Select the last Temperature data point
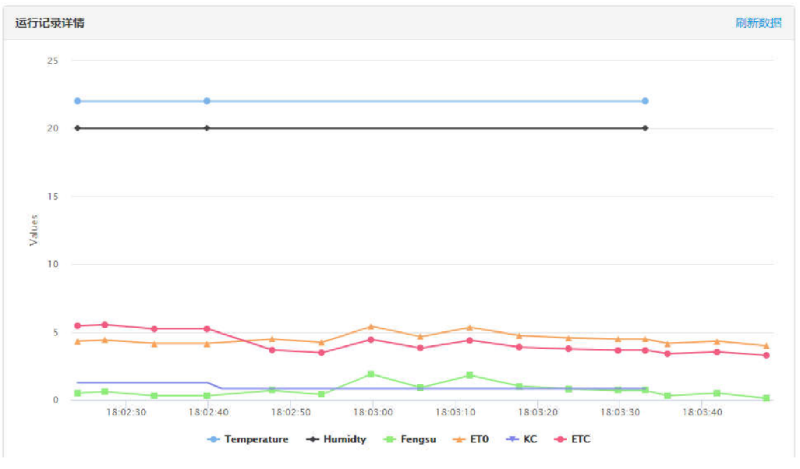800x469 pixels. pos(645,101)
